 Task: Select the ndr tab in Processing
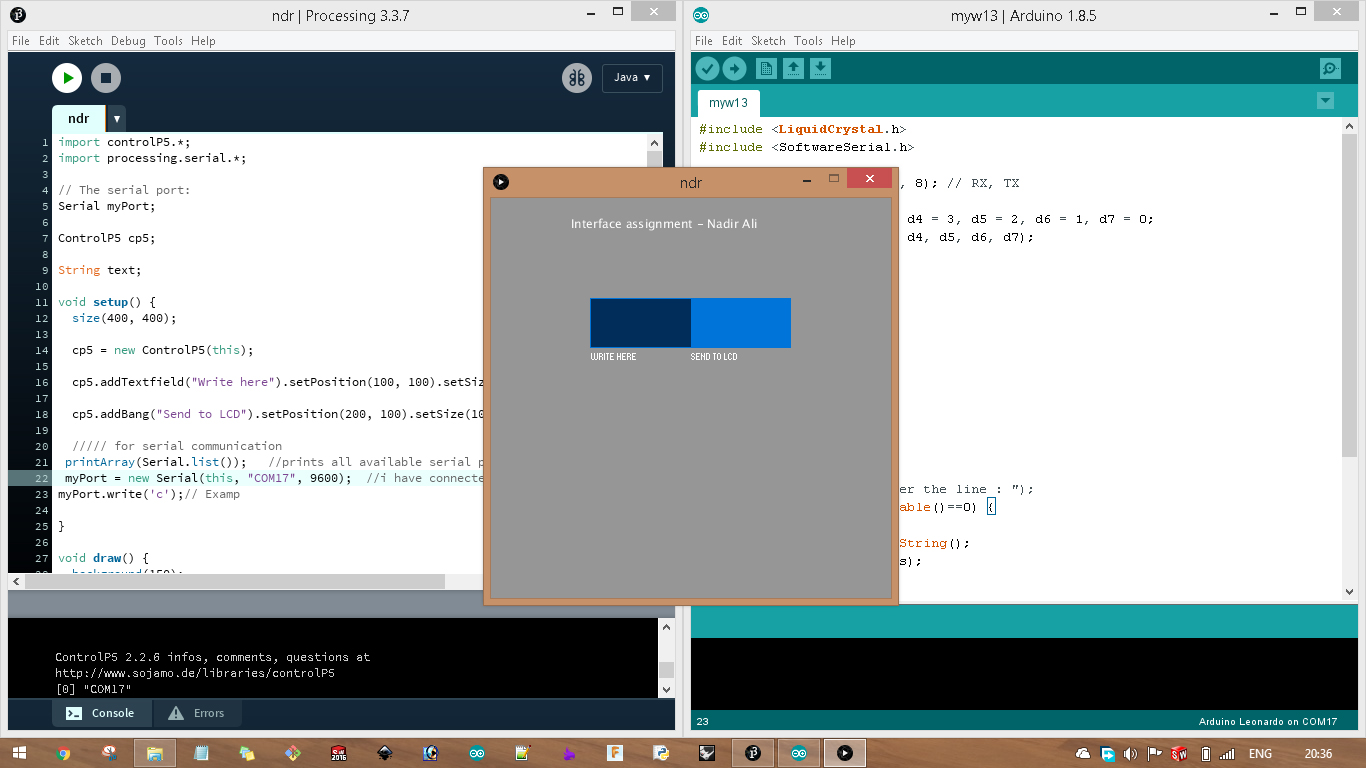pos(79,118)
